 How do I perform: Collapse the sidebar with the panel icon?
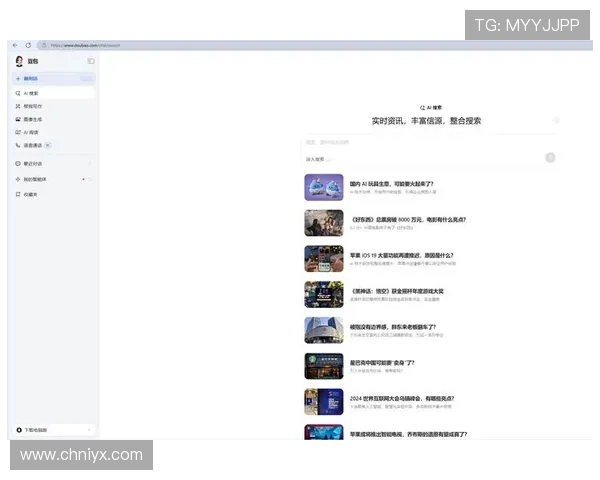tap(91, 61)
